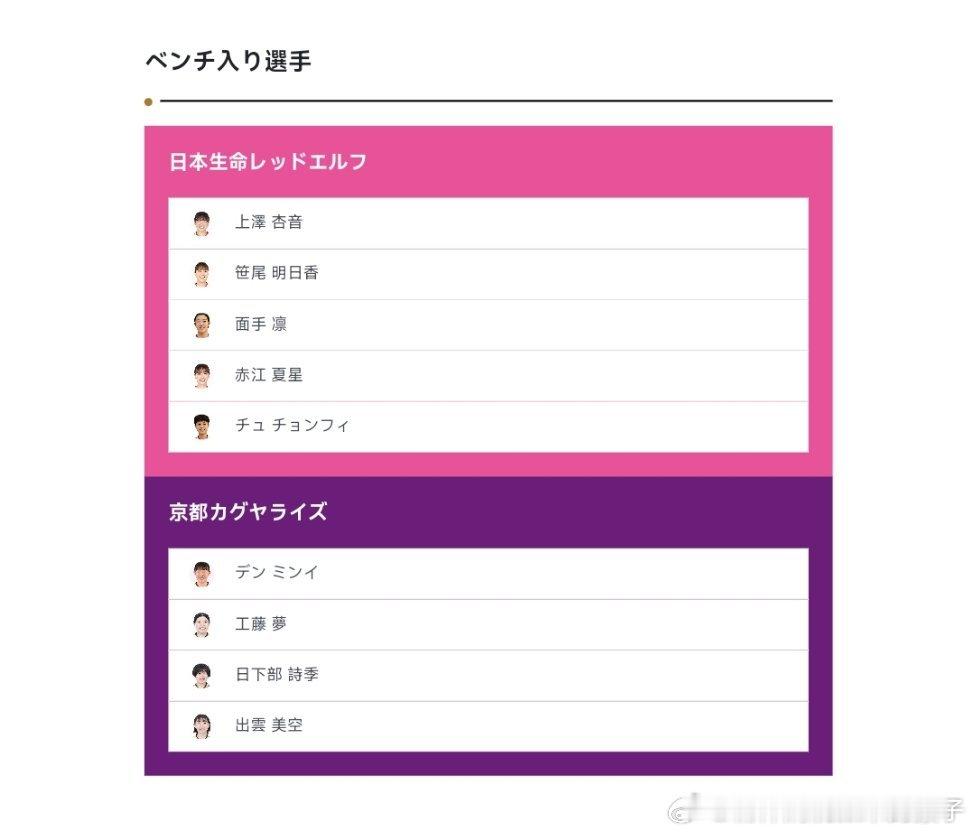Open player name 笹尾 明日香

[276, 273]
